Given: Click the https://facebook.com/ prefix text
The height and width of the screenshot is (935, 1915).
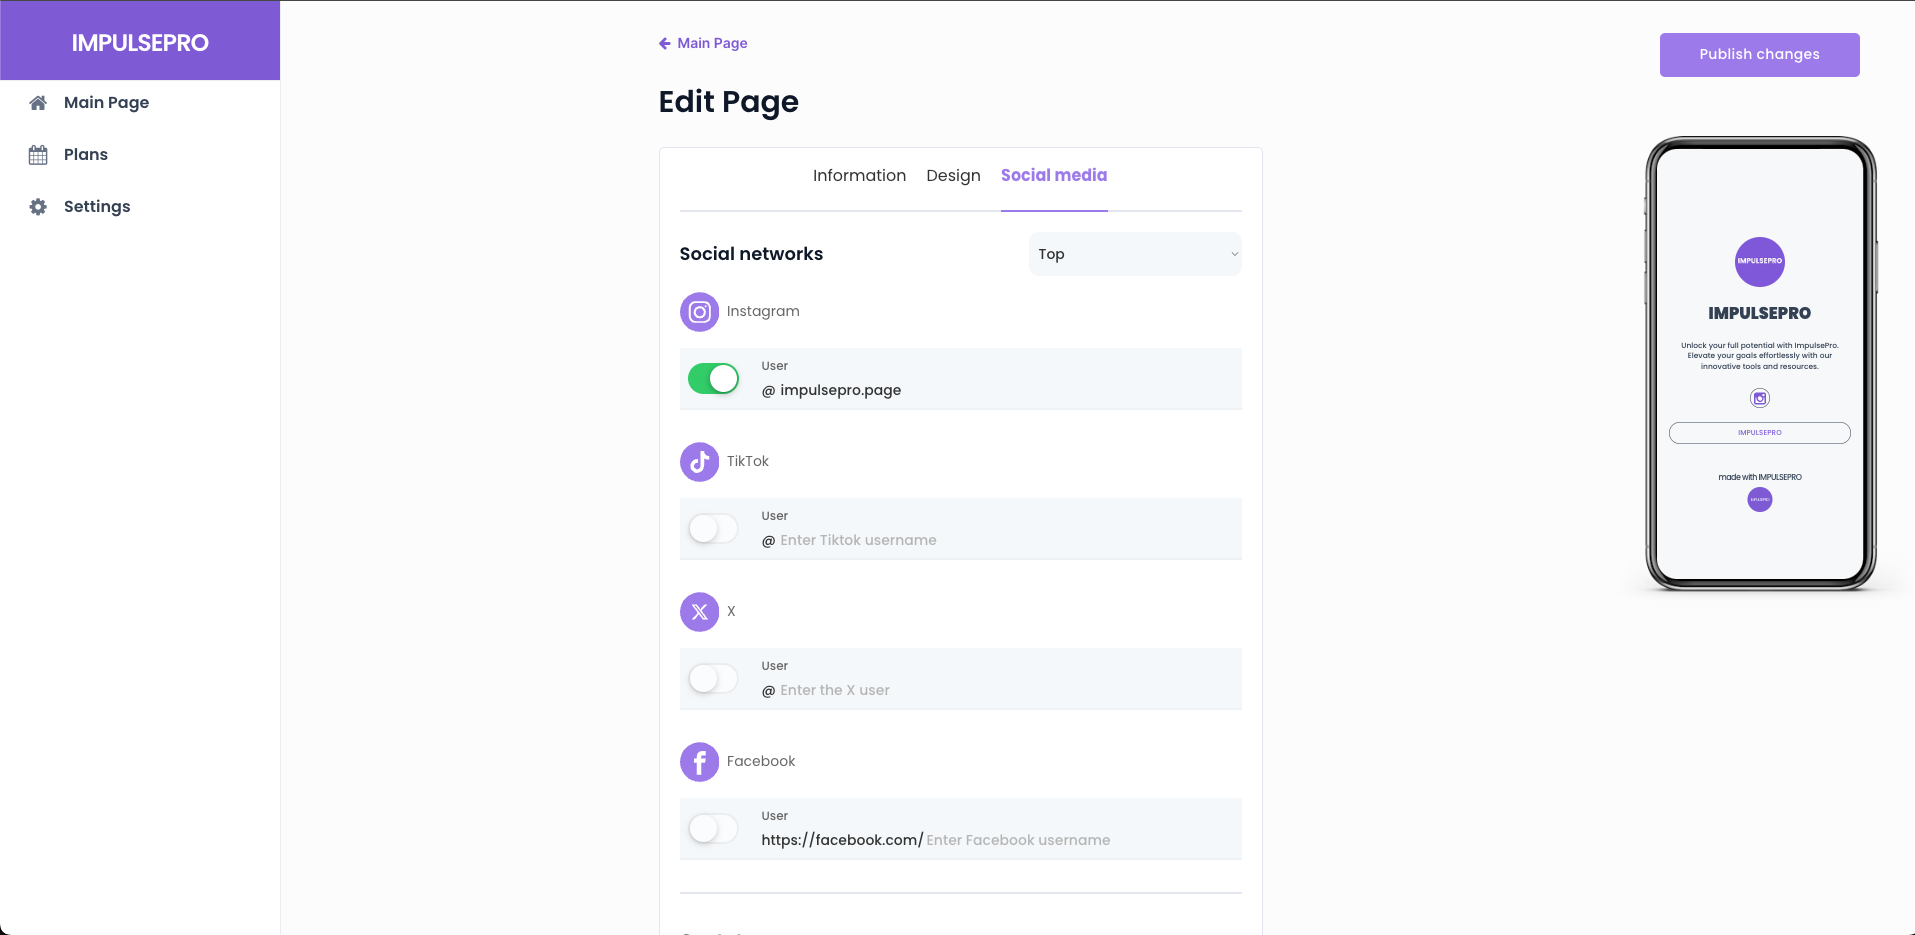Looking at the screenshot, I should pyautogui.click(x=842, y=840).
